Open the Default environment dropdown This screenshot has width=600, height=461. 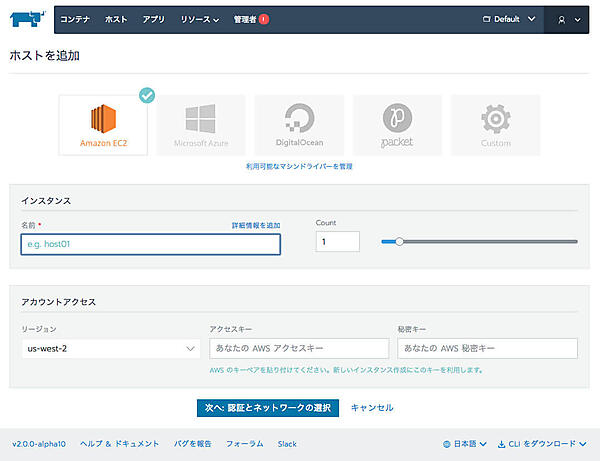(509, 19)
